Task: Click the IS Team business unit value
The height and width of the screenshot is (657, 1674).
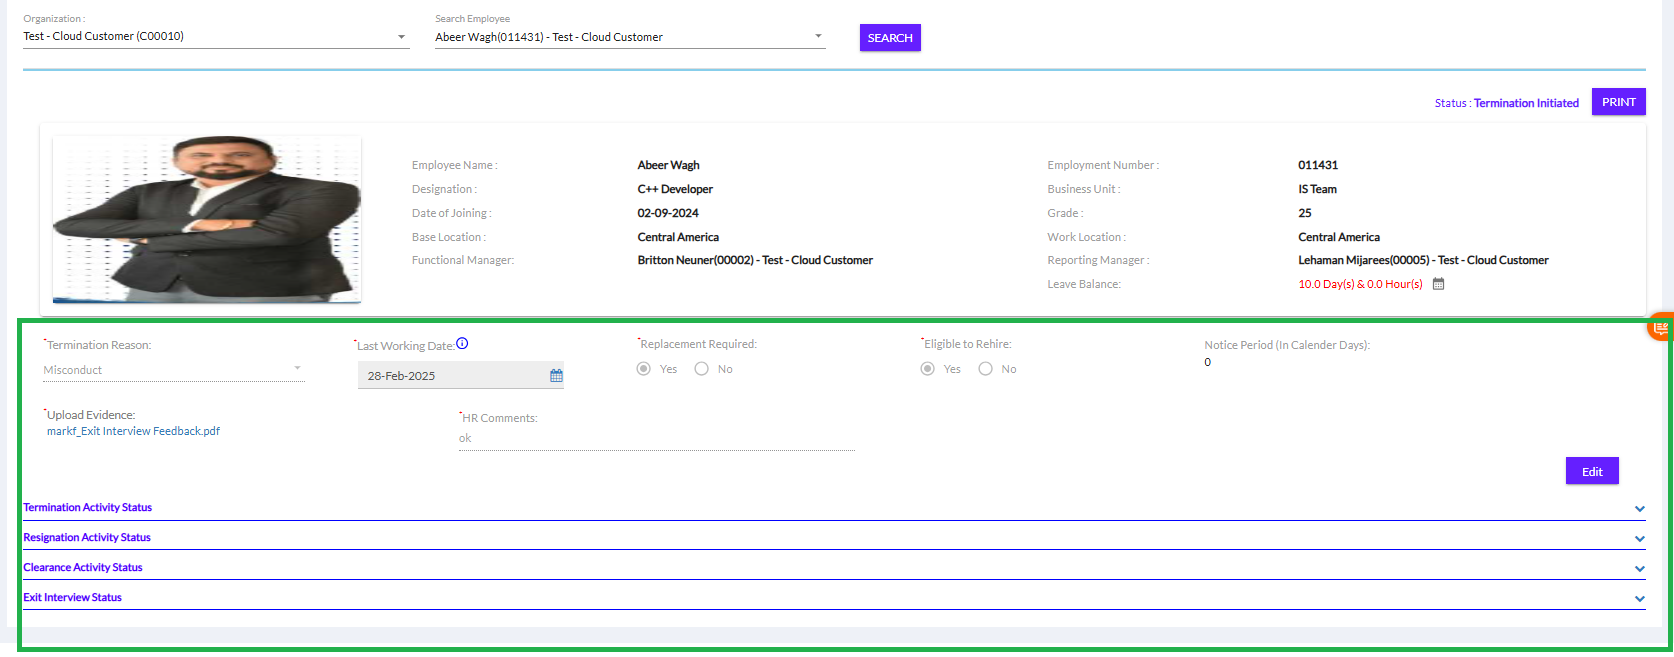Action: [1317, 190]
